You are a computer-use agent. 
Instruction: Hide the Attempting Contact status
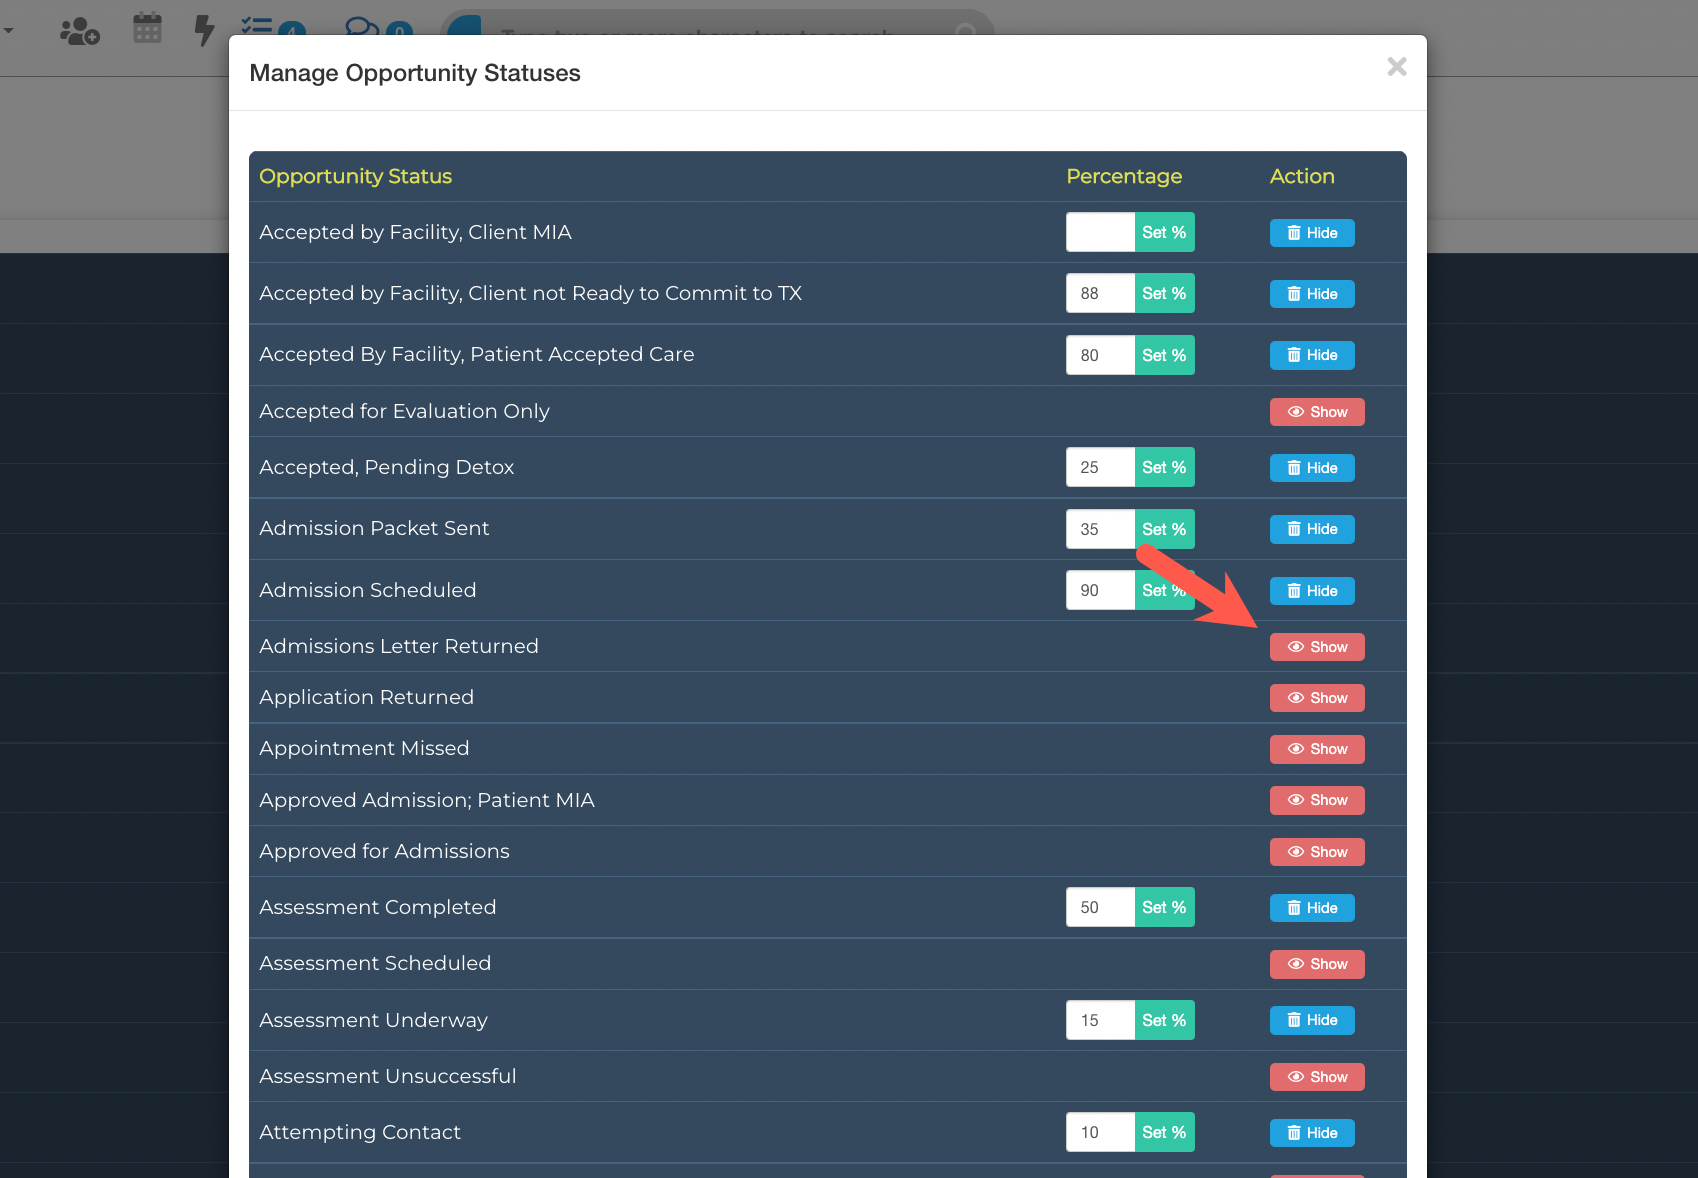(x=1311, y=1133)
